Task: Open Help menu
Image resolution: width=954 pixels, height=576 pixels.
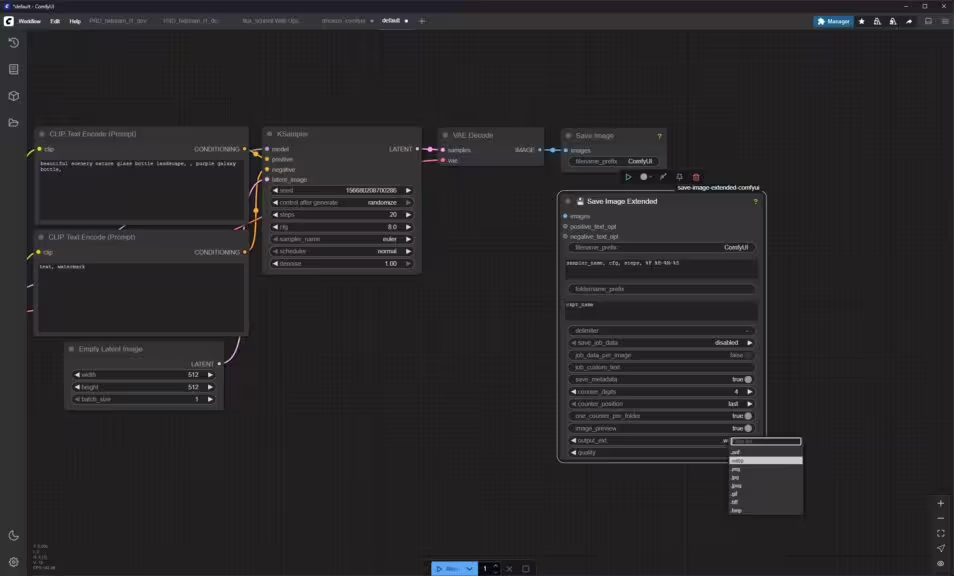Action: pos(75,21)
